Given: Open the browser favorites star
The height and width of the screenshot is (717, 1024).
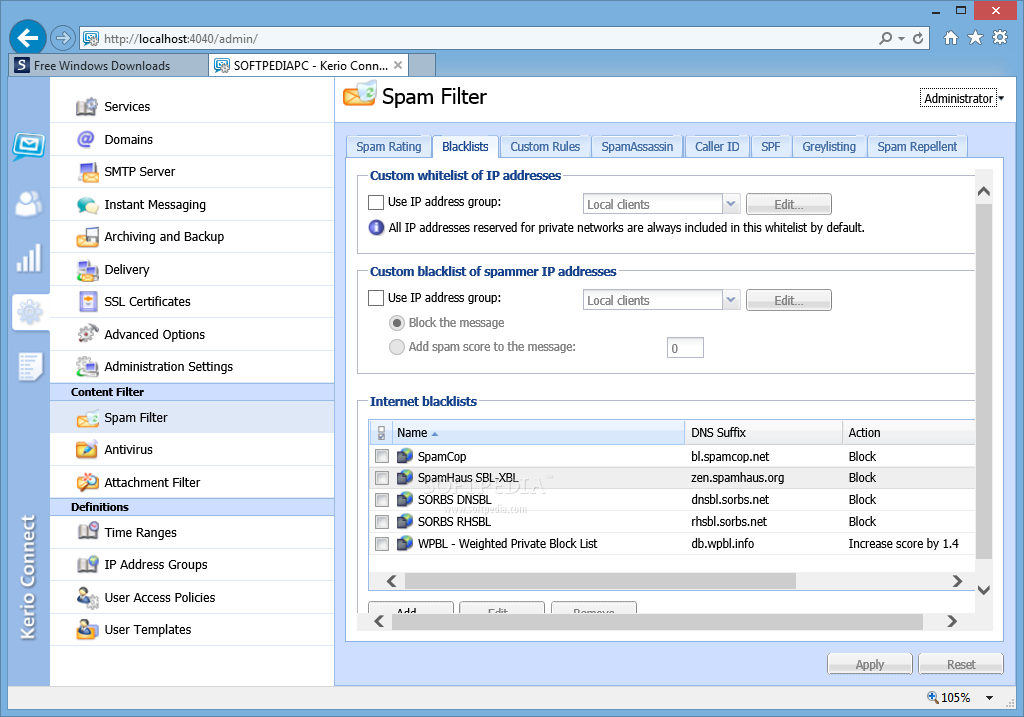Looking at the screenshot, I should (x=975, y=37).
